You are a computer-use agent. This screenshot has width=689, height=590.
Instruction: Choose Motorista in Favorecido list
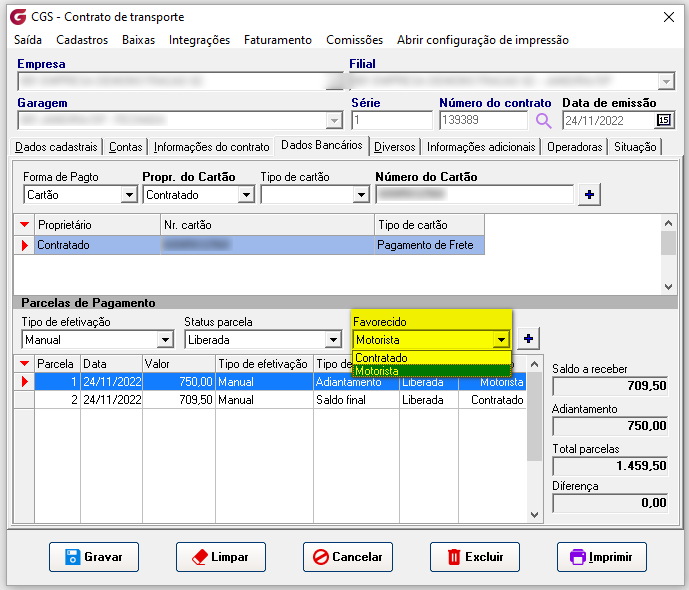432,371
